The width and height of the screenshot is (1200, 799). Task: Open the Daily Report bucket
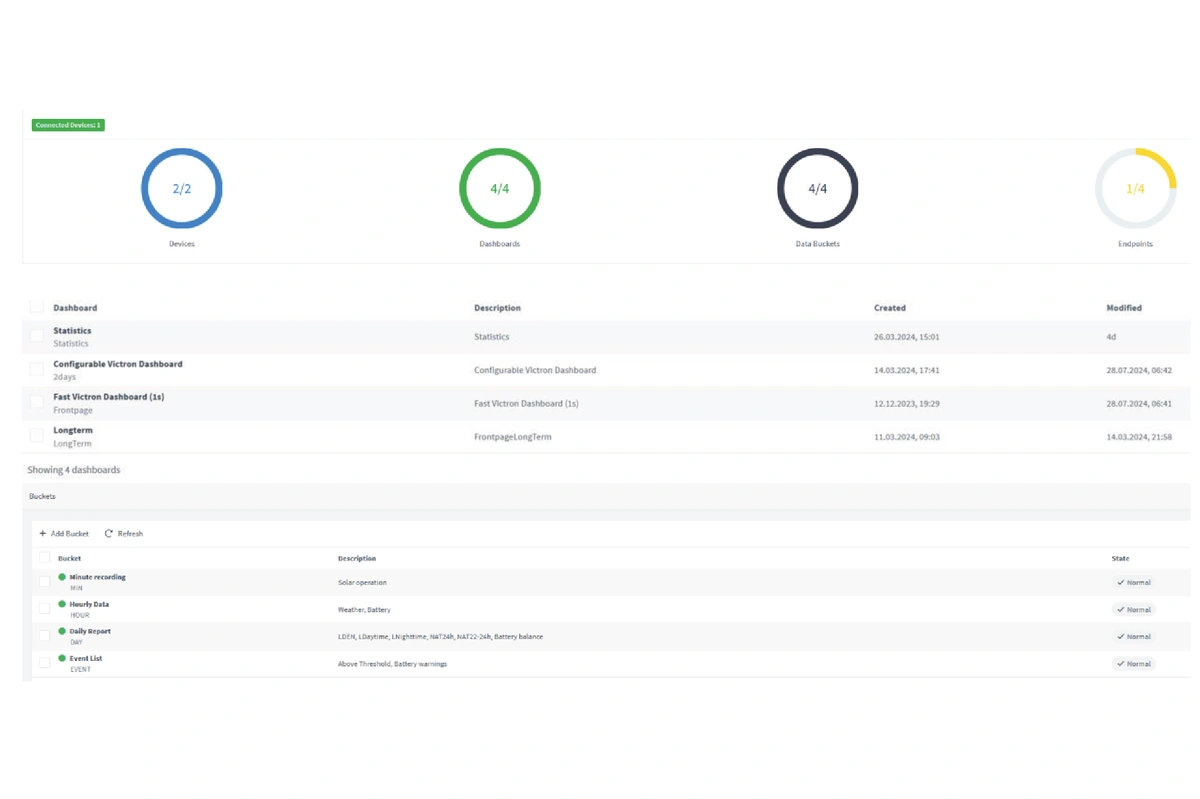90,631
